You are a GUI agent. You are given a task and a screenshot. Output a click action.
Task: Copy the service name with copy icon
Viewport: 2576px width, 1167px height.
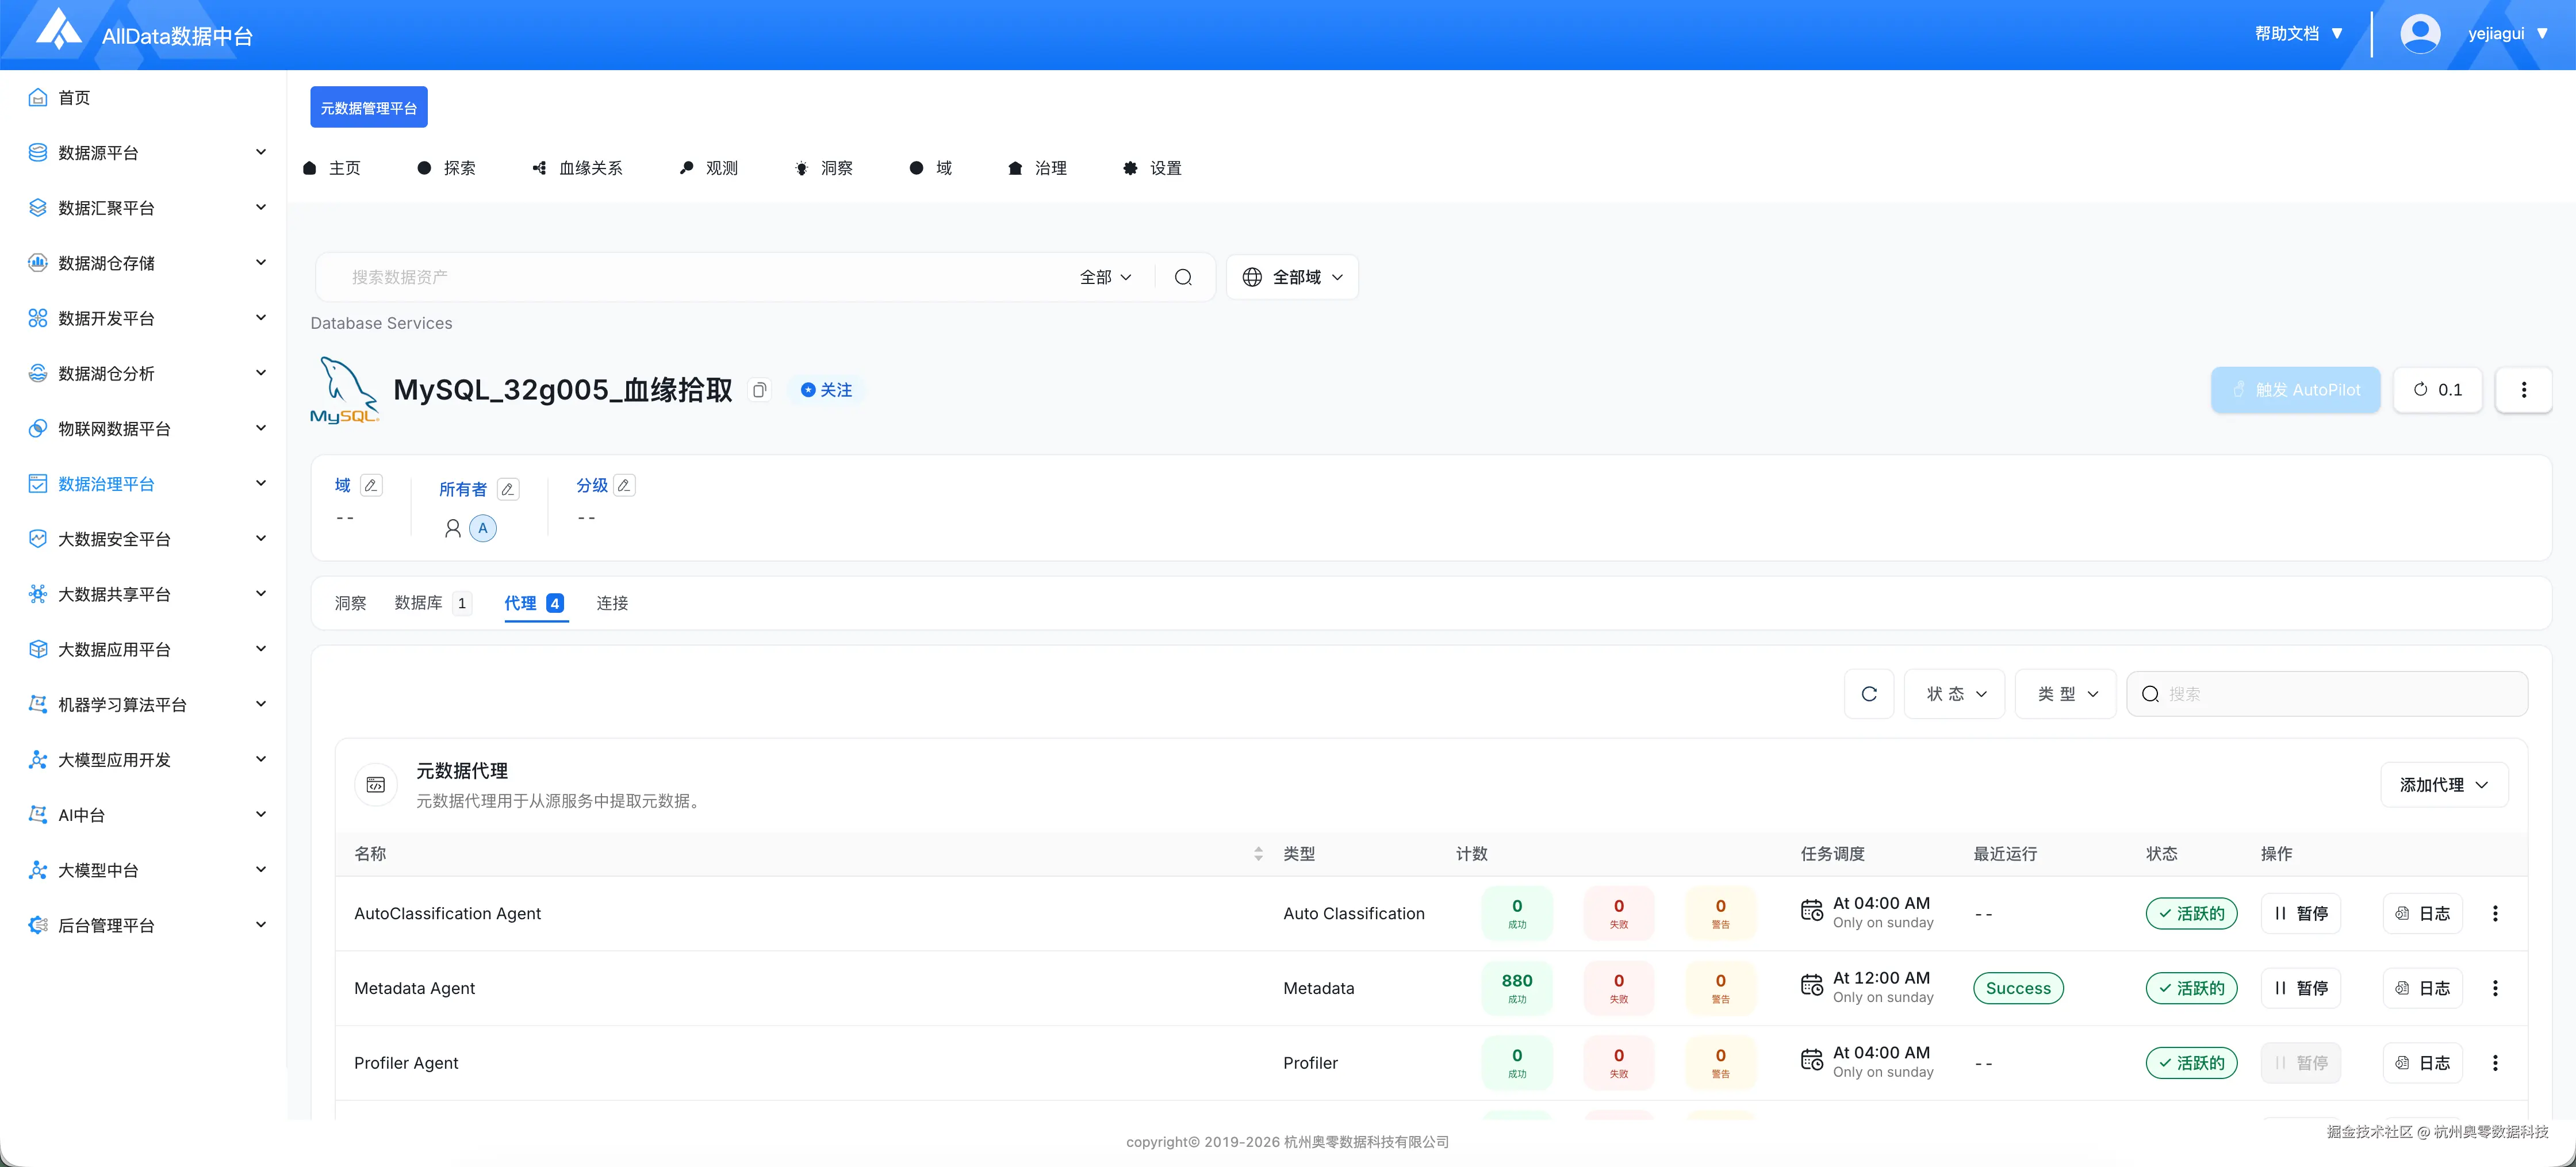(x=760, y=390)
